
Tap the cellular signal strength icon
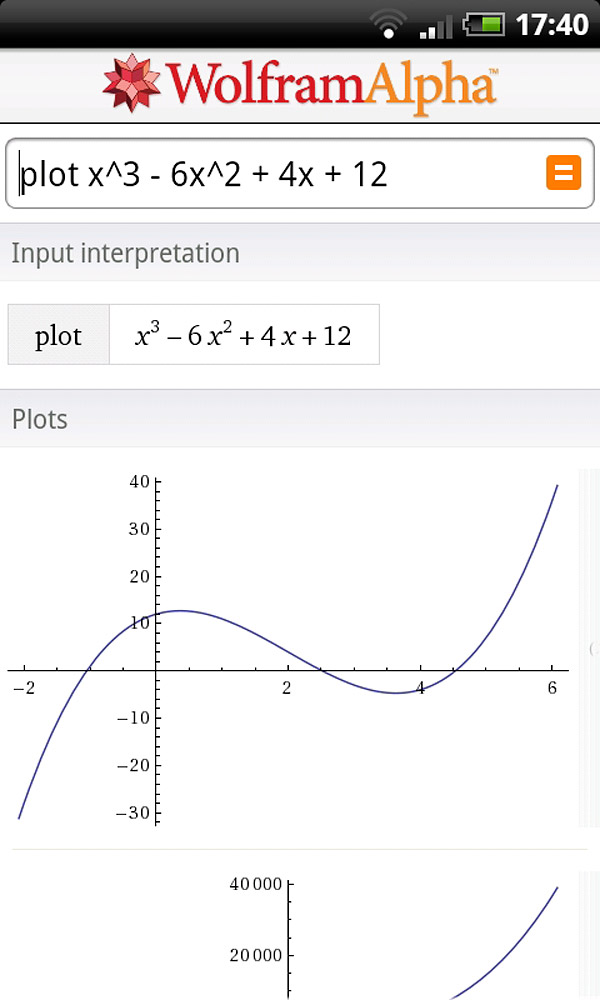435,25
